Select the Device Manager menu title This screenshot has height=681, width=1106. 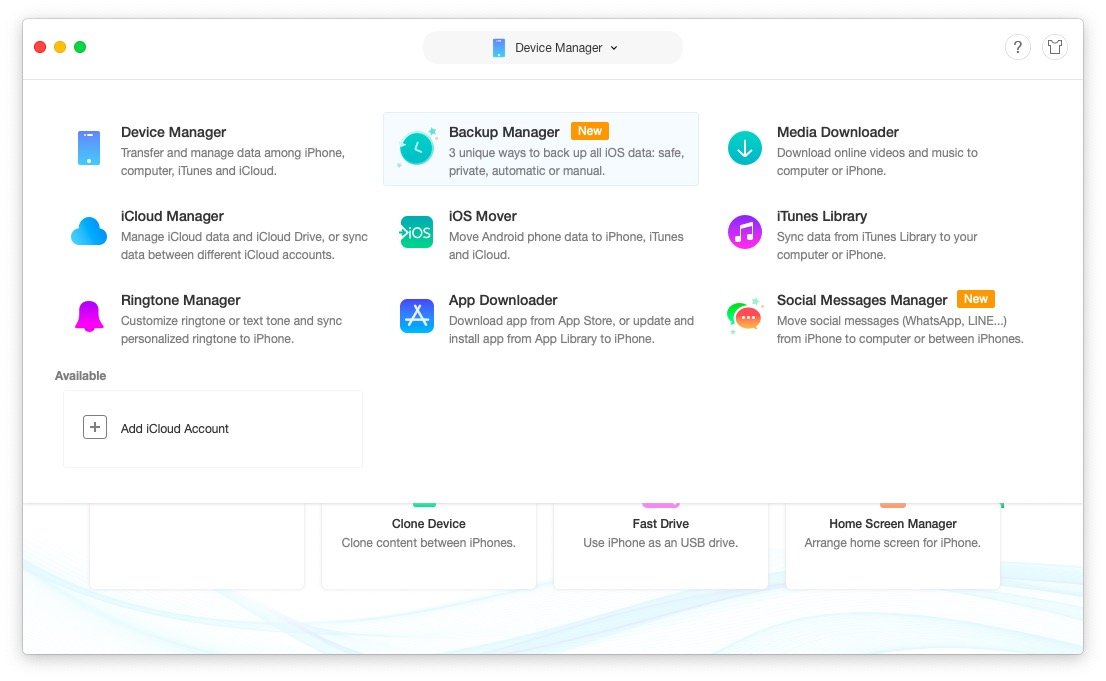click(x=174, y=132)
